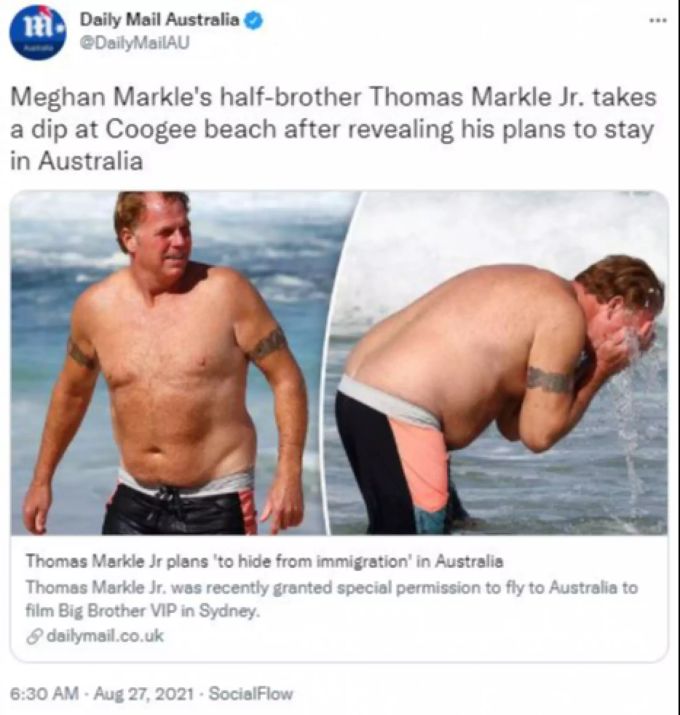The height and width of the screenshot is (715, 680).
Task: Click the armband tattoo in the right photo
Action: click(550, 379)
